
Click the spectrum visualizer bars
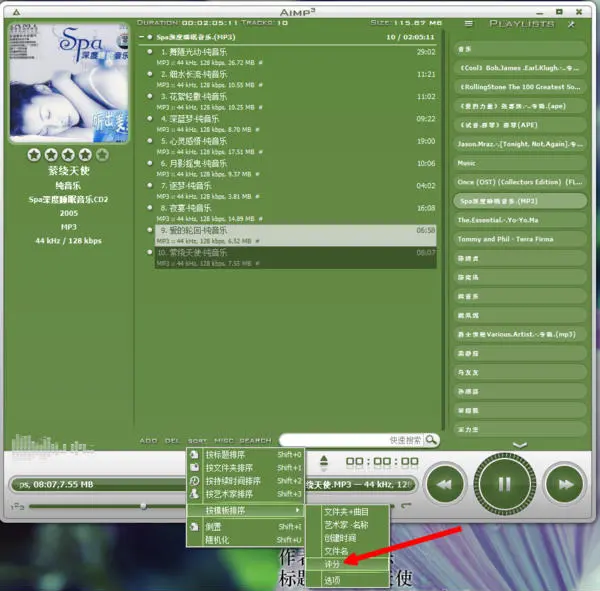(x=52, y=444)
